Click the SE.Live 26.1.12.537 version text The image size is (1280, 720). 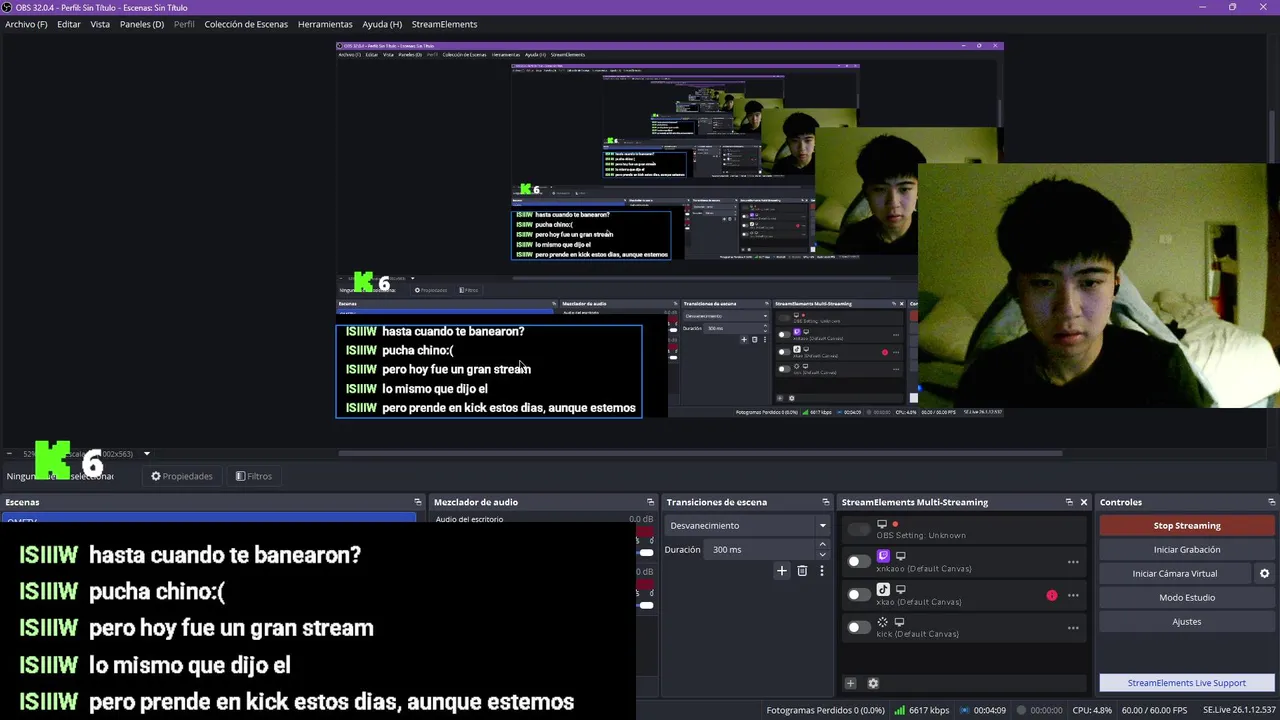[x=1239, y=710]
